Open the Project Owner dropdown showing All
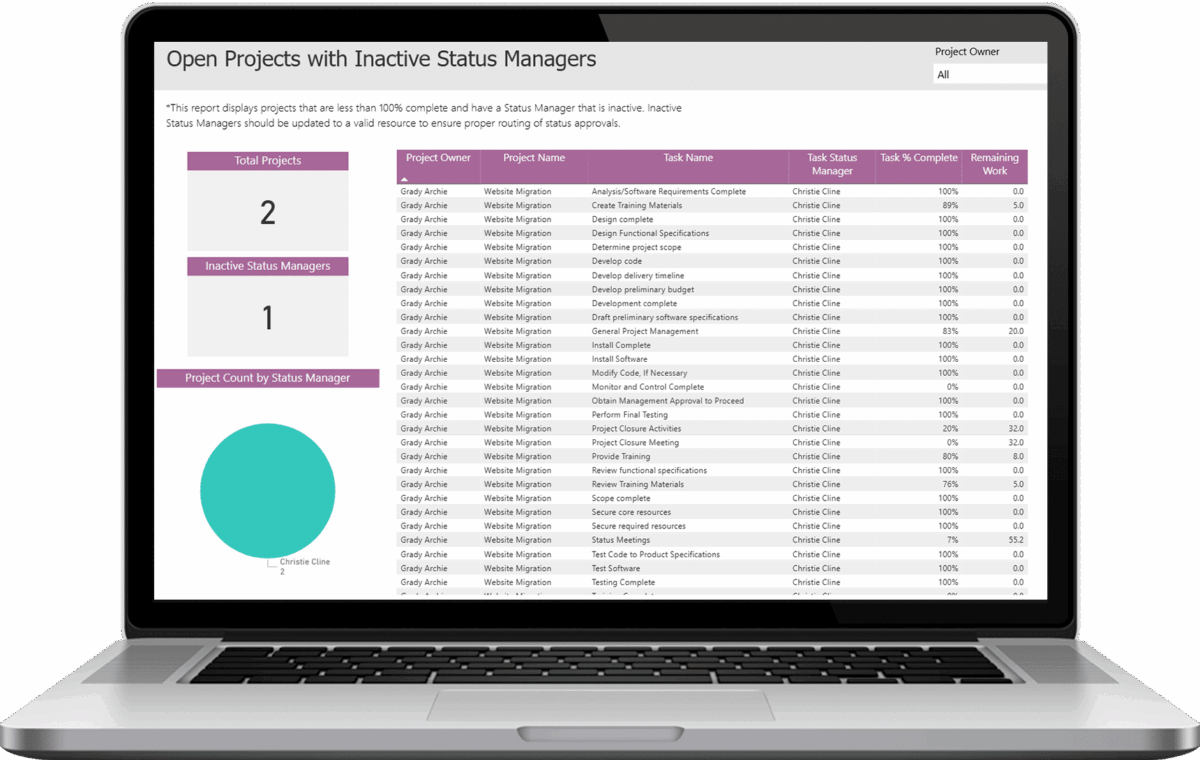Screen dimensions: 1200x760 click(989, 74)
